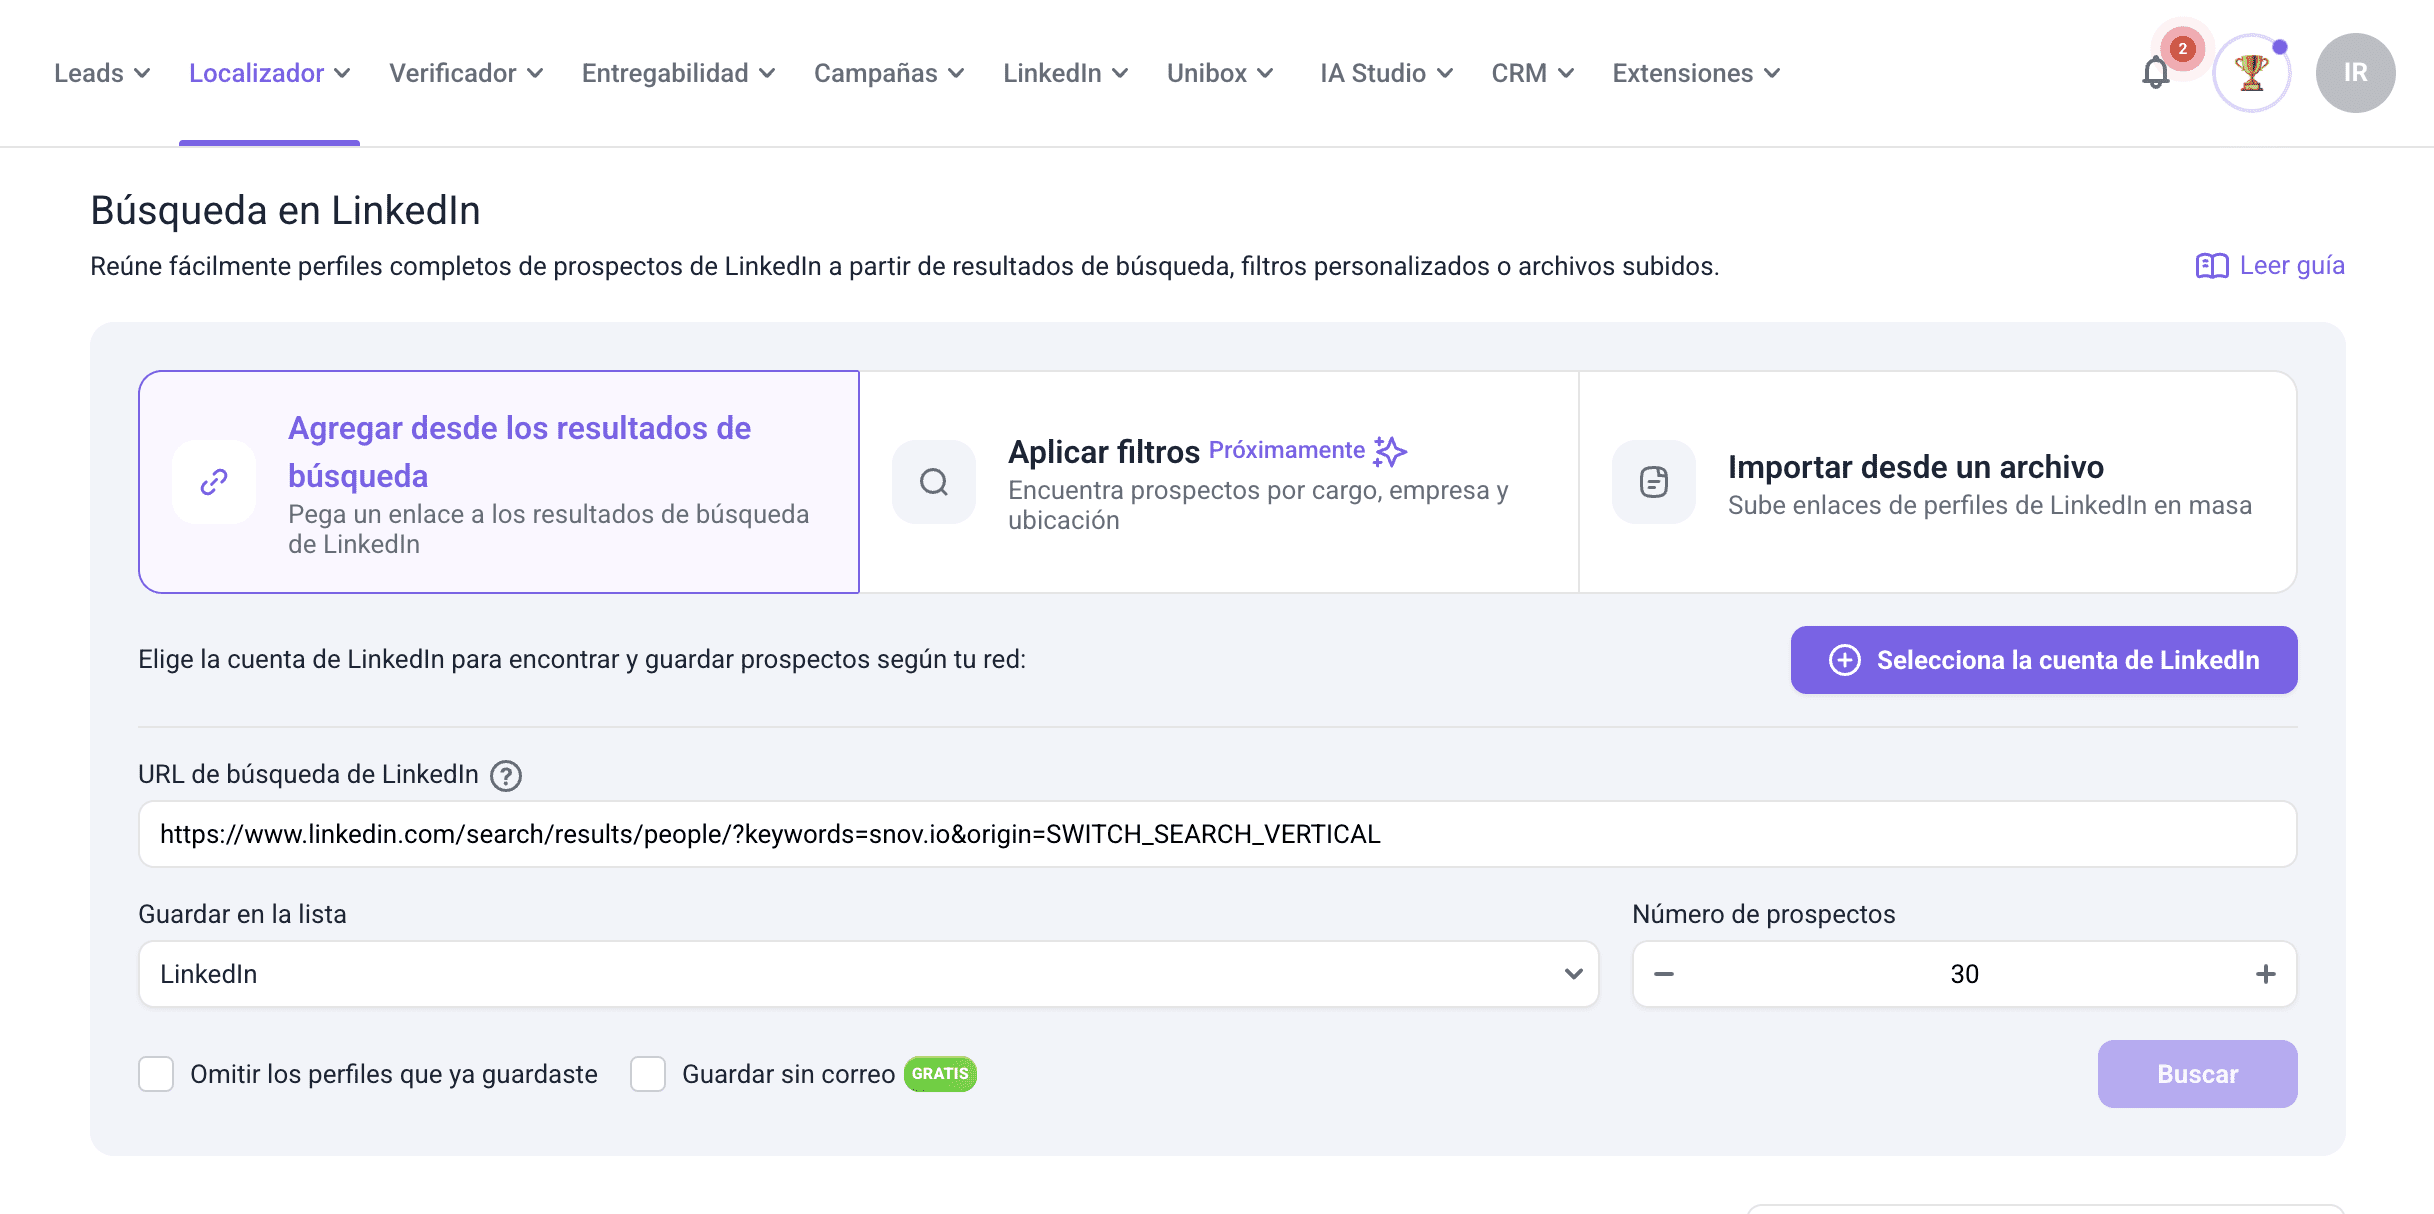Click Selecciona la cuenta de LinkedIn button
Image resolution: width=2434 pixels, height=1214 pixels.
2043,660
